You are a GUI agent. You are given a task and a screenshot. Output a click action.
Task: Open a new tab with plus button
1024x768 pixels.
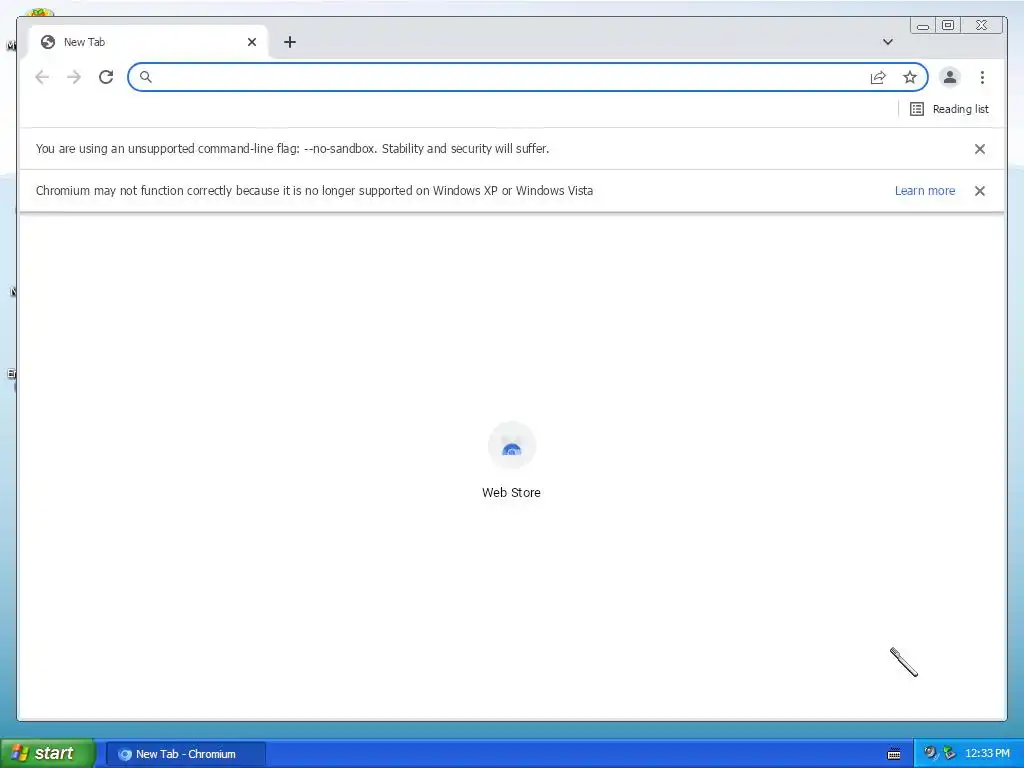tap(290, 42)
